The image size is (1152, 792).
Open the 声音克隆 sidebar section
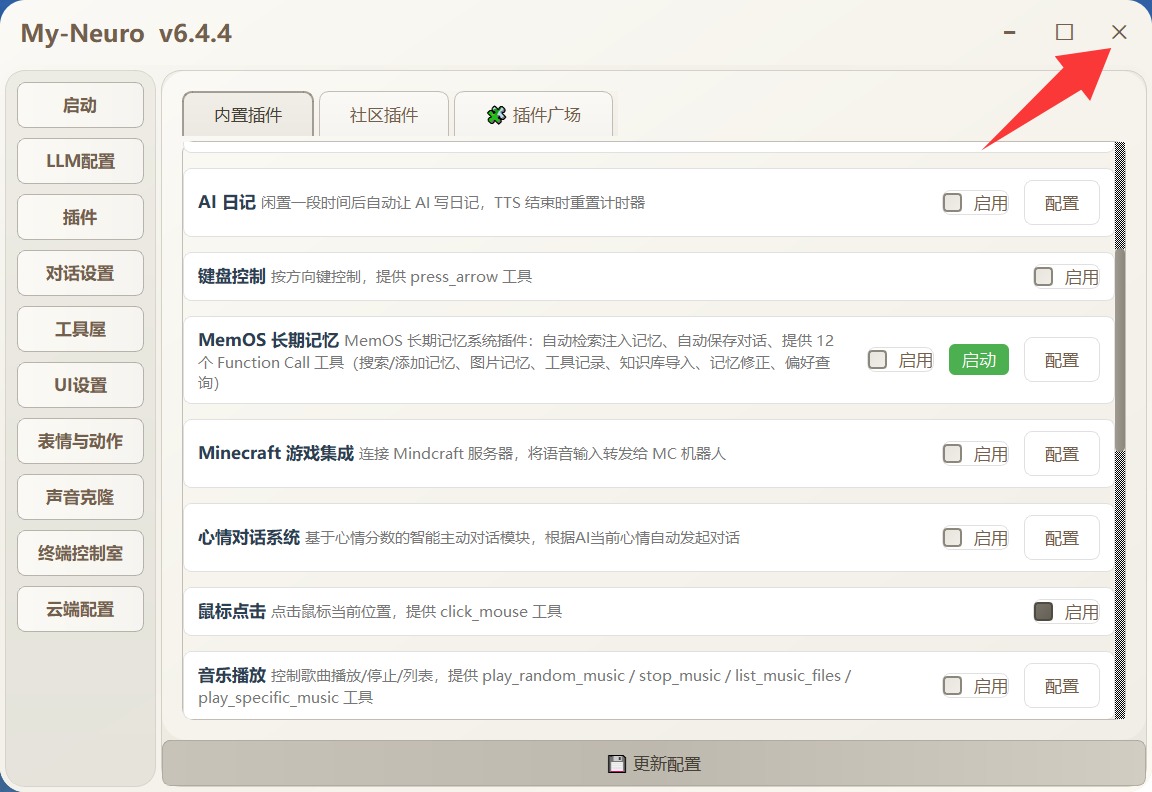tap(80, 497)
